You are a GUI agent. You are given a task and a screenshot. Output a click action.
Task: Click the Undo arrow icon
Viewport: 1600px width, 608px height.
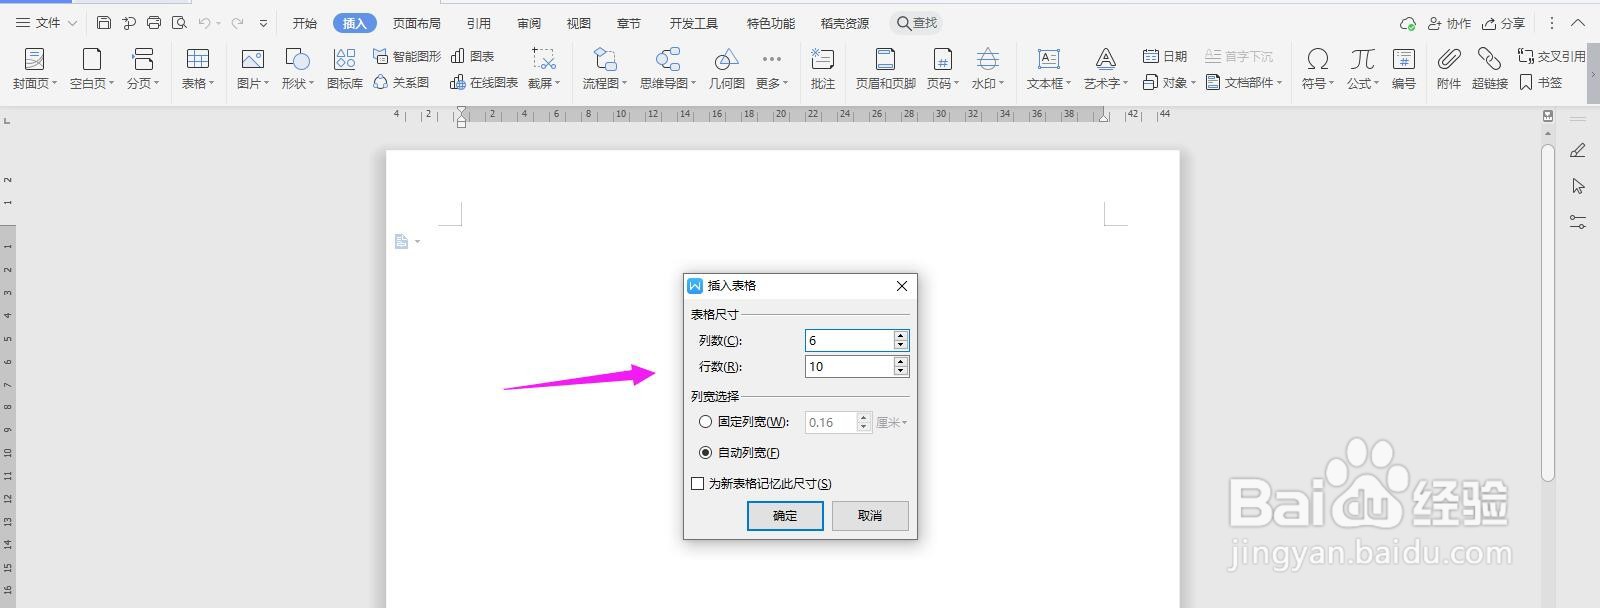point(204,22)
